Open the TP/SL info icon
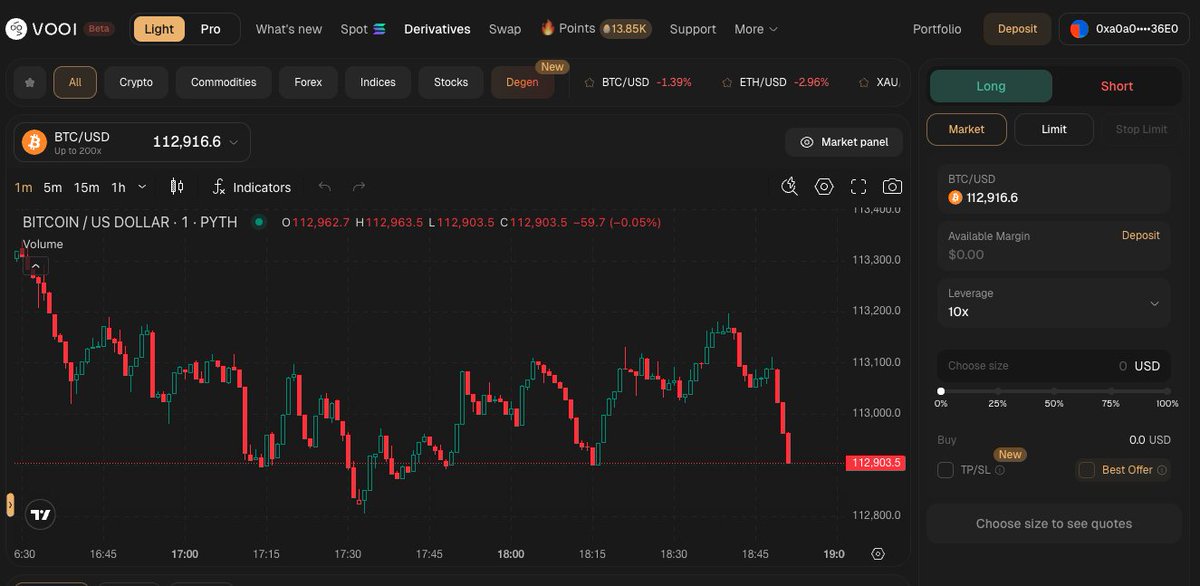Screen dimensions: 1200x586 click(1000, 470)
